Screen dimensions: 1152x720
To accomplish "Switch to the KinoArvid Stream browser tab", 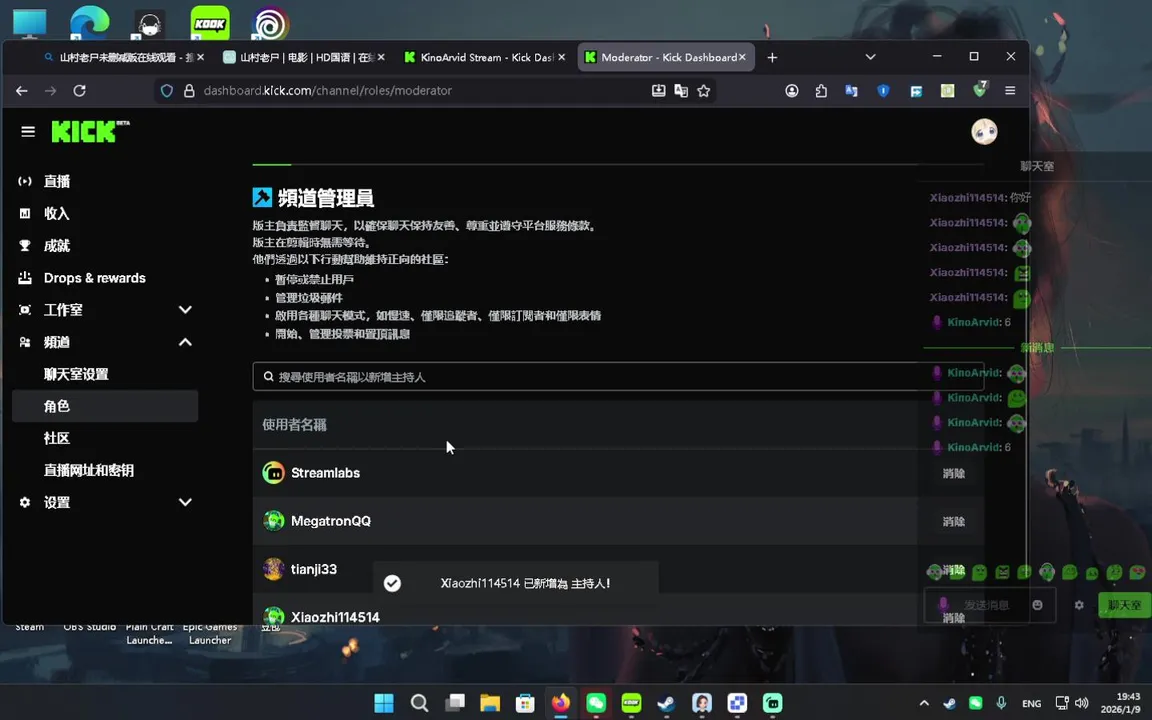I will point(485,57).
